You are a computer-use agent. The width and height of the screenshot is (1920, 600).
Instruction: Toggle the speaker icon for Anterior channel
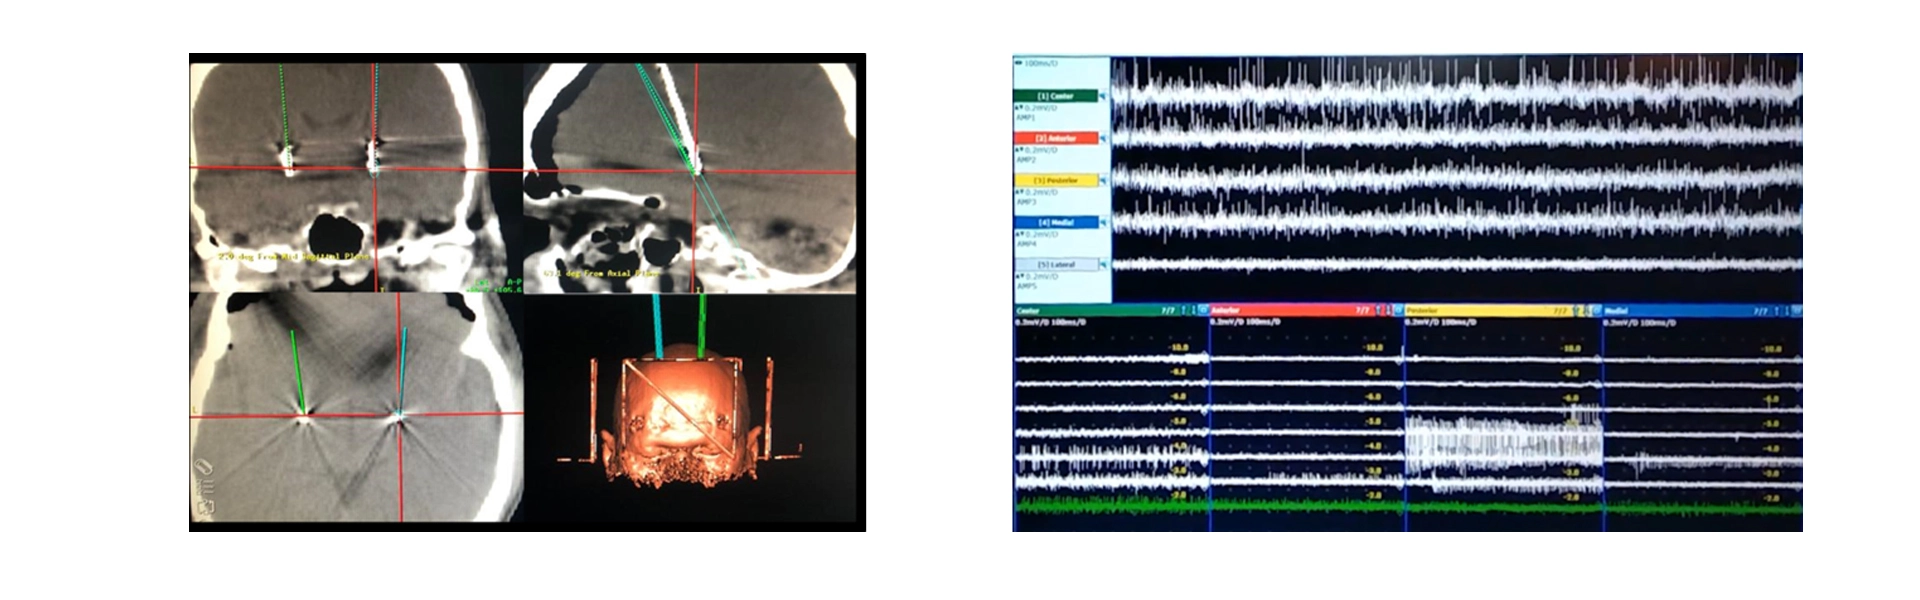click(x=1103, y=138)
